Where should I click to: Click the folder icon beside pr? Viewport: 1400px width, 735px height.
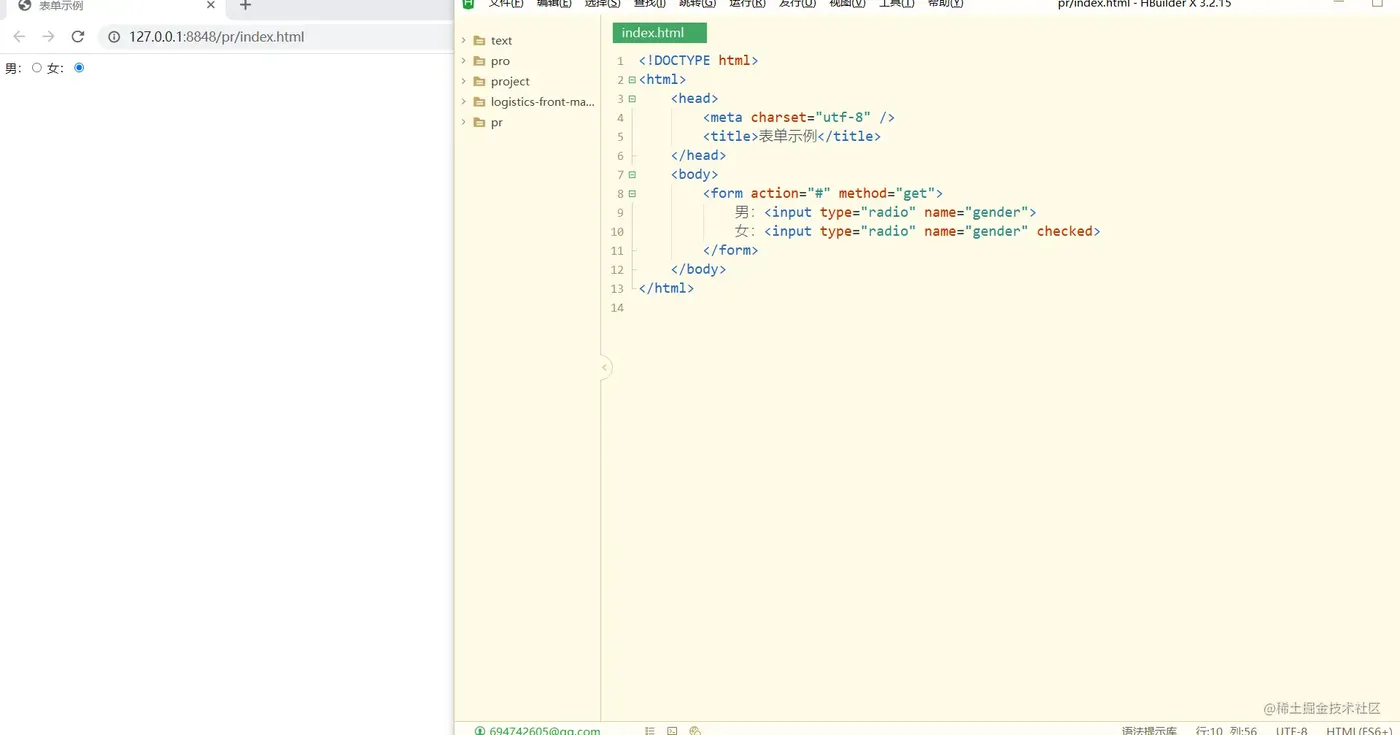tap(480, 122)
